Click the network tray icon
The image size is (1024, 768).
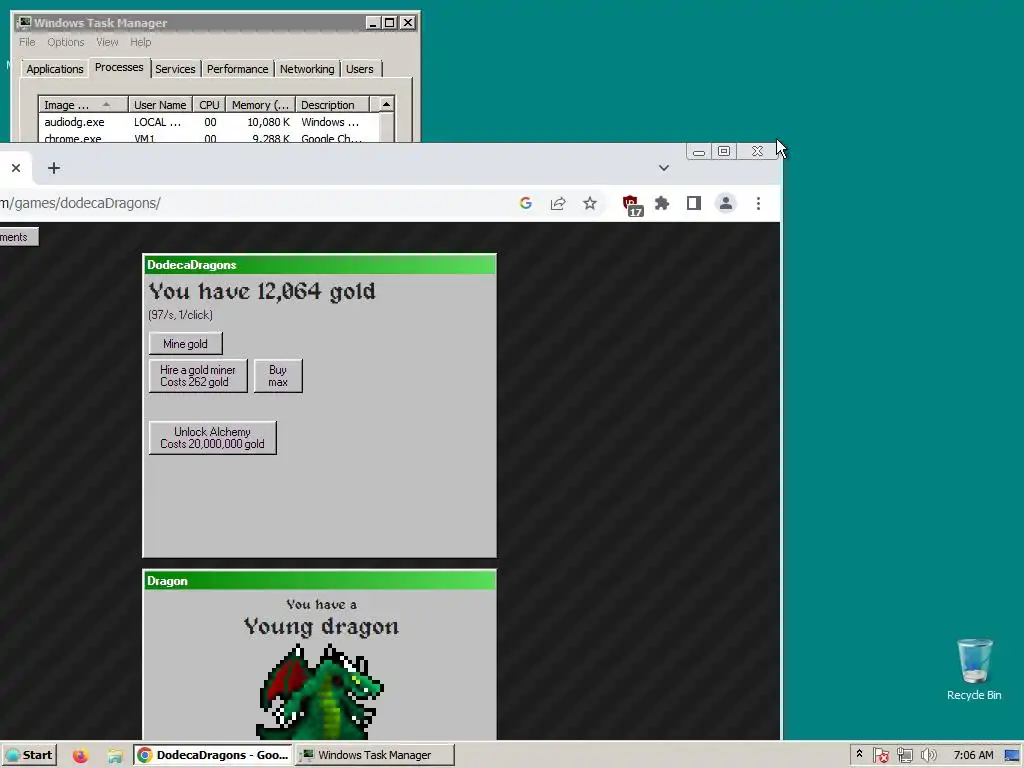pyautogui.click(x=904, y=755)
